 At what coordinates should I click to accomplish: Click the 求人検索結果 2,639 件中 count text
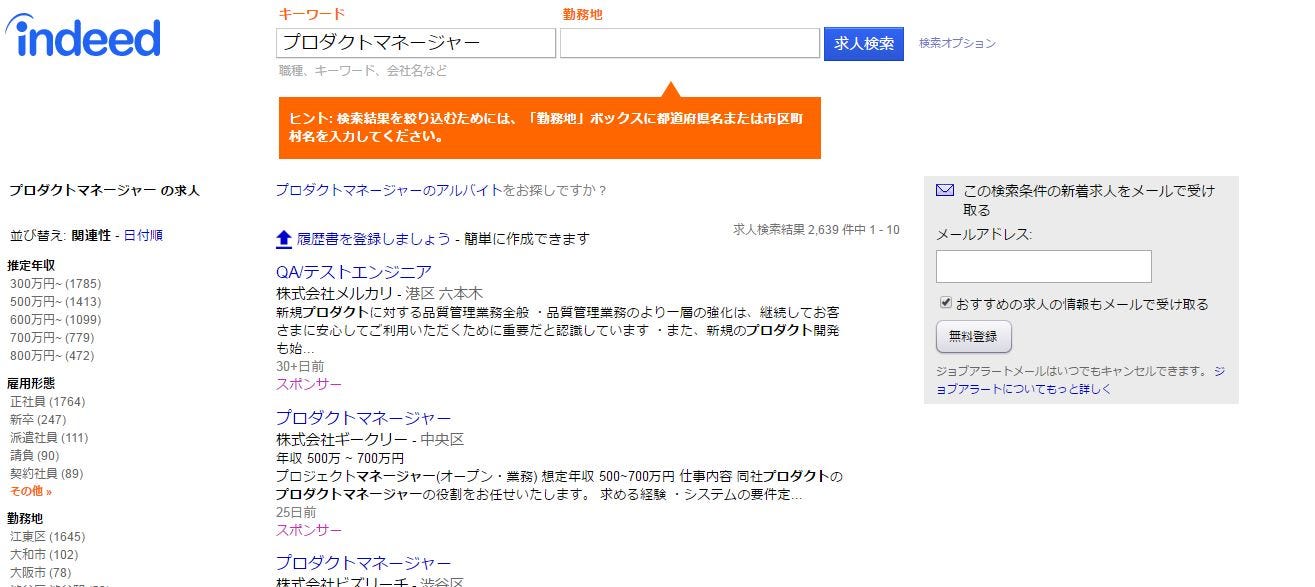816,229
